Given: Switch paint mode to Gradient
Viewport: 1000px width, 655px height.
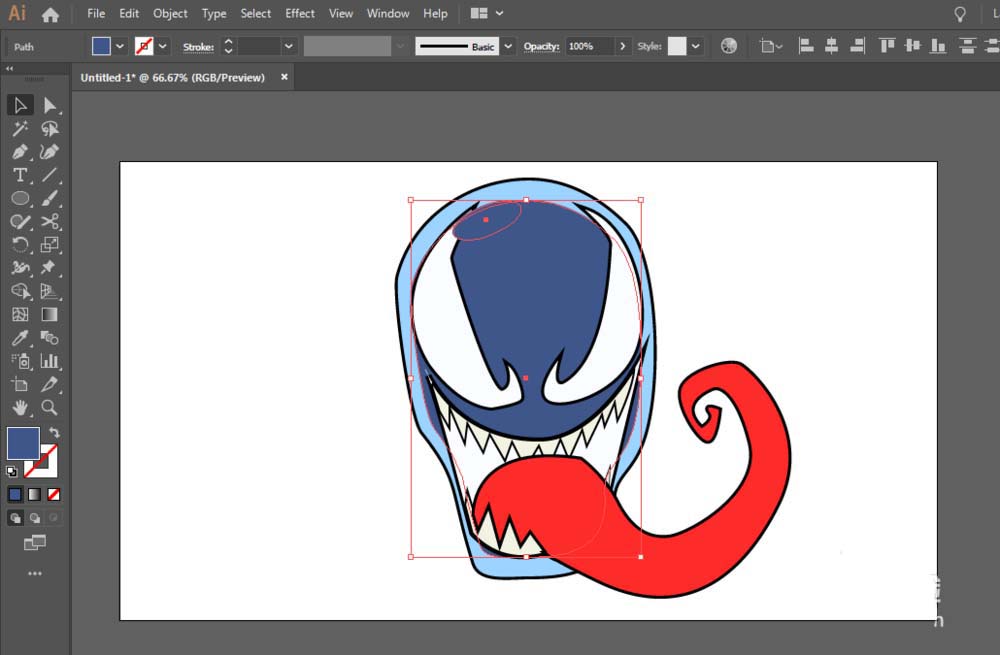Looking at the screenshot, I should (x=35, y=494).
